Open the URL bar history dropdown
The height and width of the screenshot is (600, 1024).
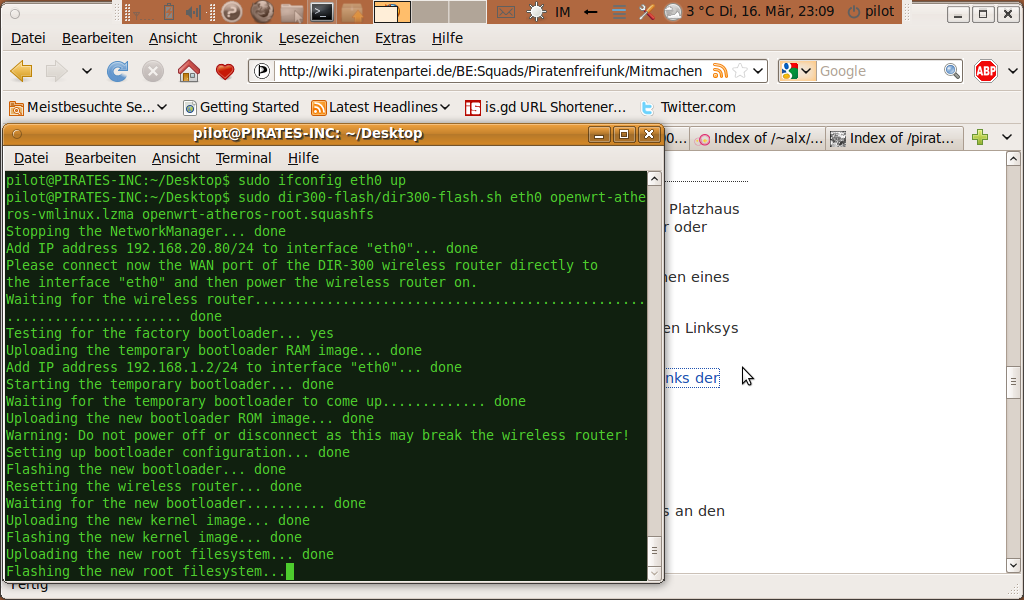[759, 71]
